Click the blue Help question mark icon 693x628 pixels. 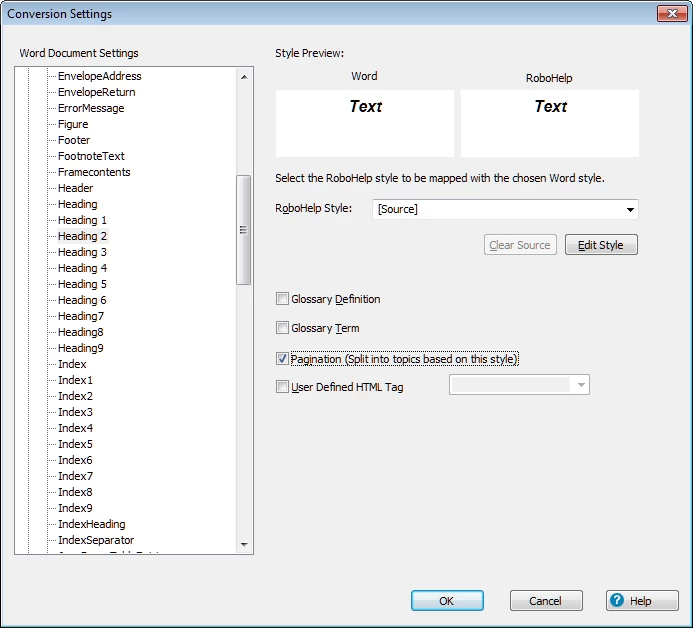pyautogui.click(x=617, y=600)
